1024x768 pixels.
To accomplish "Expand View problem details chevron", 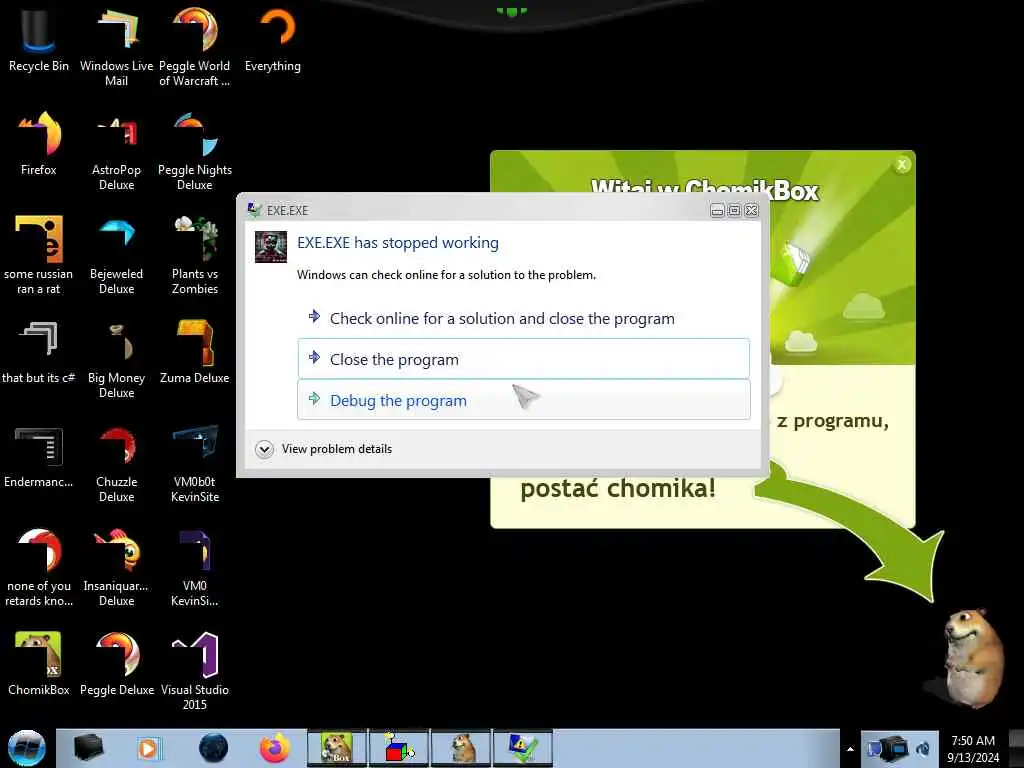I will [x=264, y=449].
